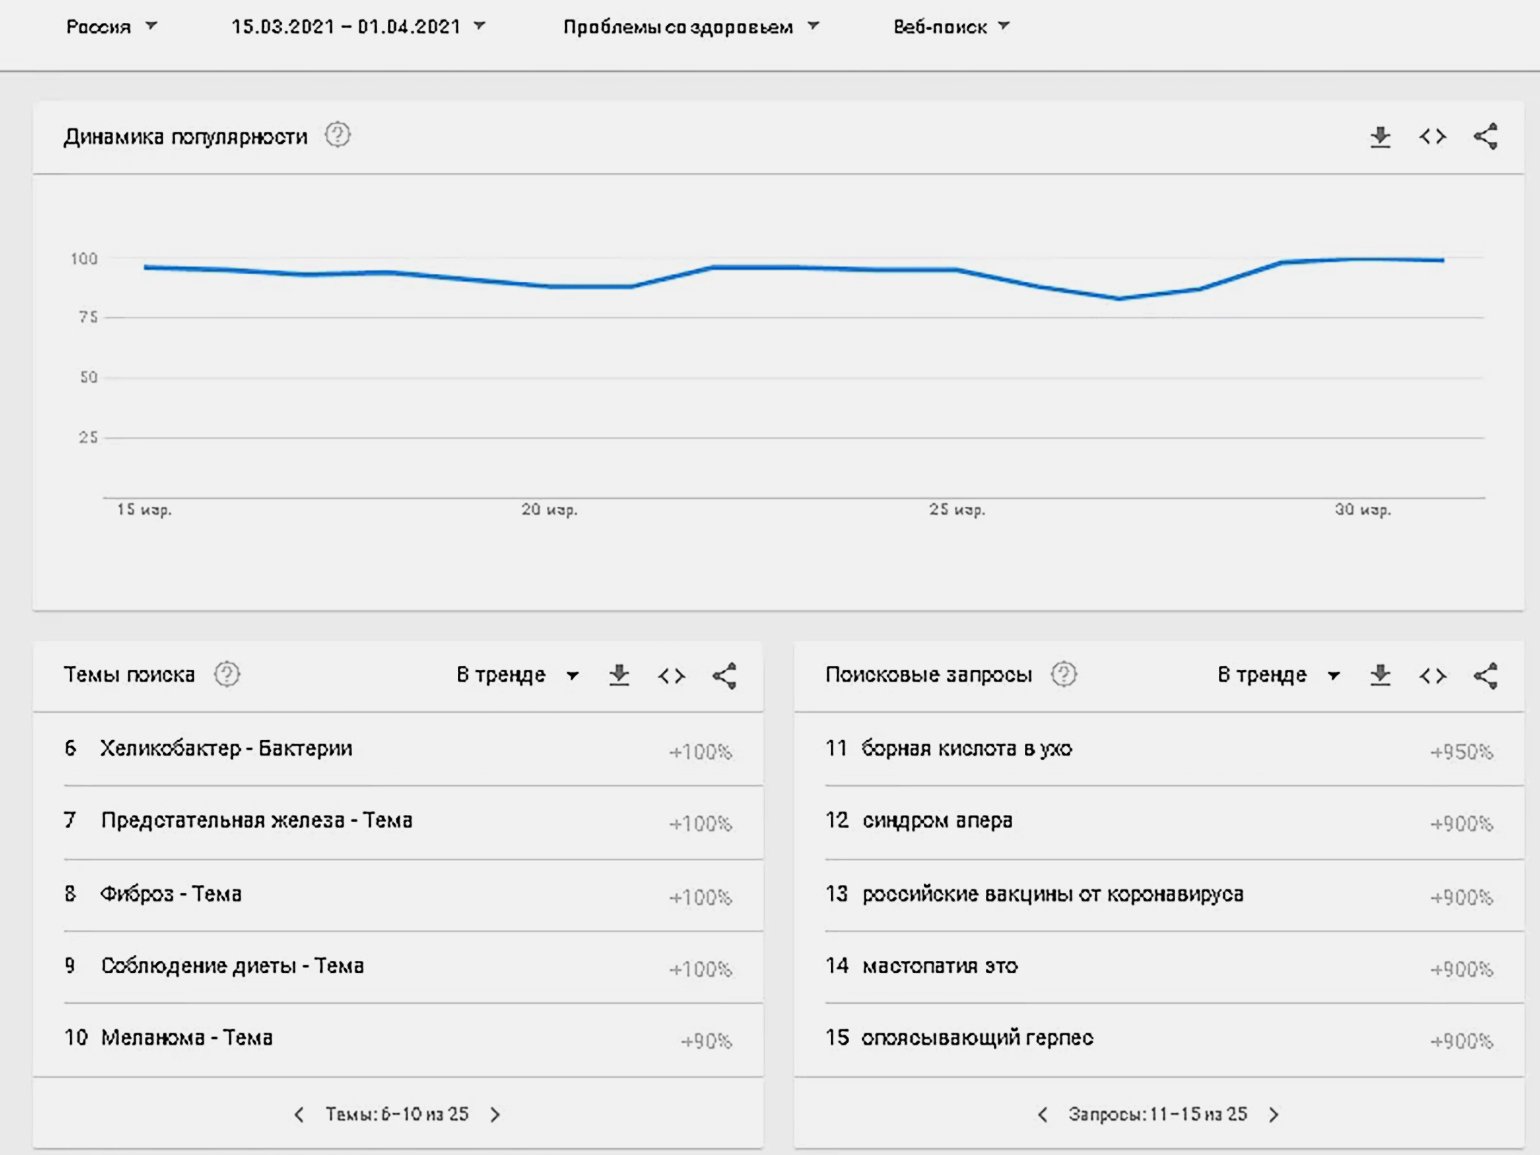This screenshot has width=1540, height=1155.
Task: Expand the 15.03.2021 – 01.04.2021 date range dropdown
Action: 357,27
